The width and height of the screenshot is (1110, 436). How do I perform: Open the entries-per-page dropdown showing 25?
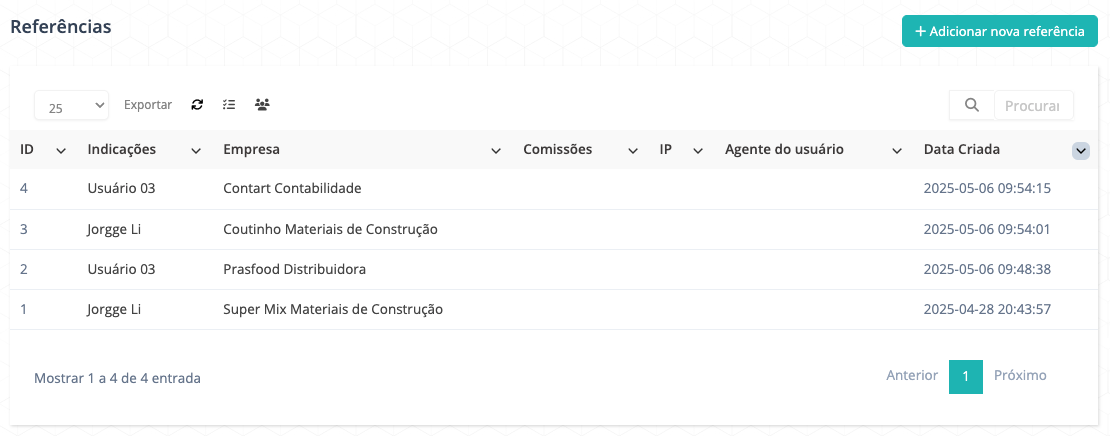point(71,105)
